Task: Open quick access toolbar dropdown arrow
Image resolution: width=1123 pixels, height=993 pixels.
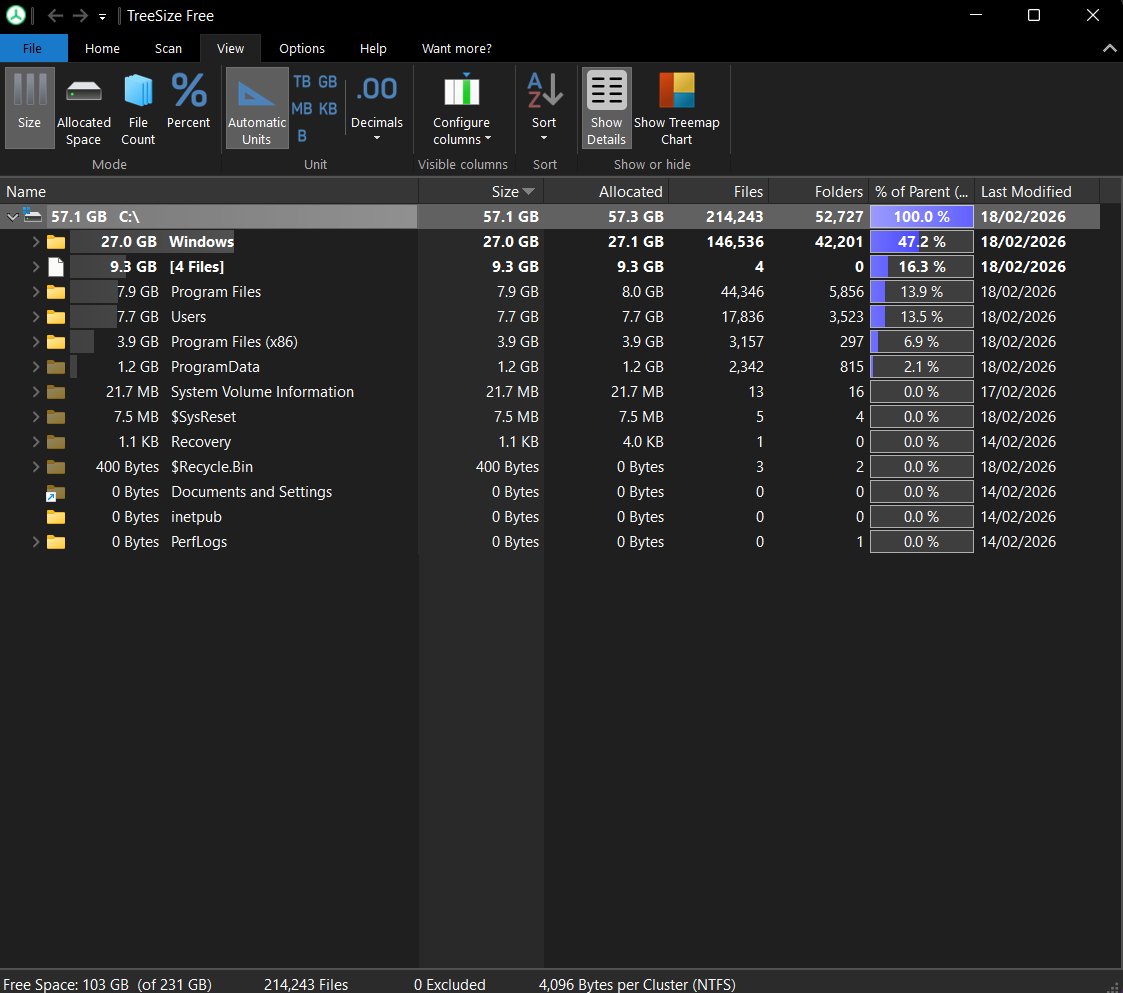Action: pos(102,16)
